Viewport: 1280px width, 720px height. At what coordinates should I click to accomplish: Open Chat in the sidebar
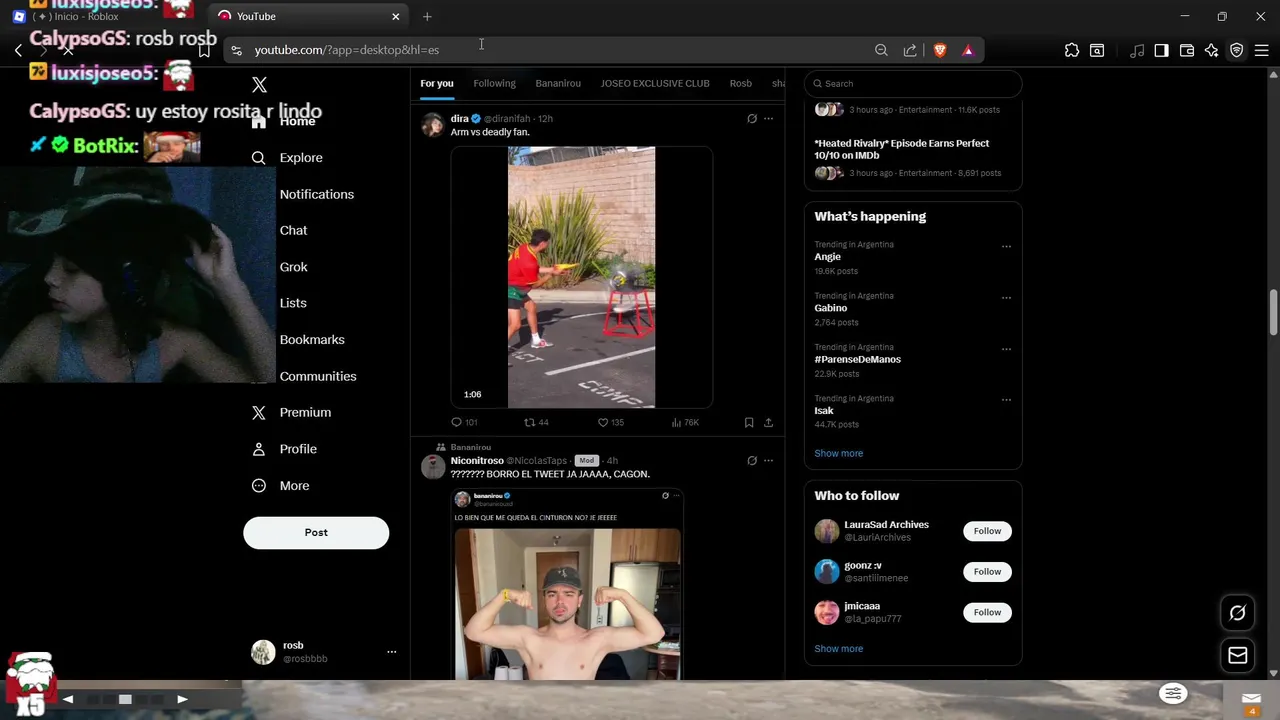pyautogui.click(x=294, y=230)
